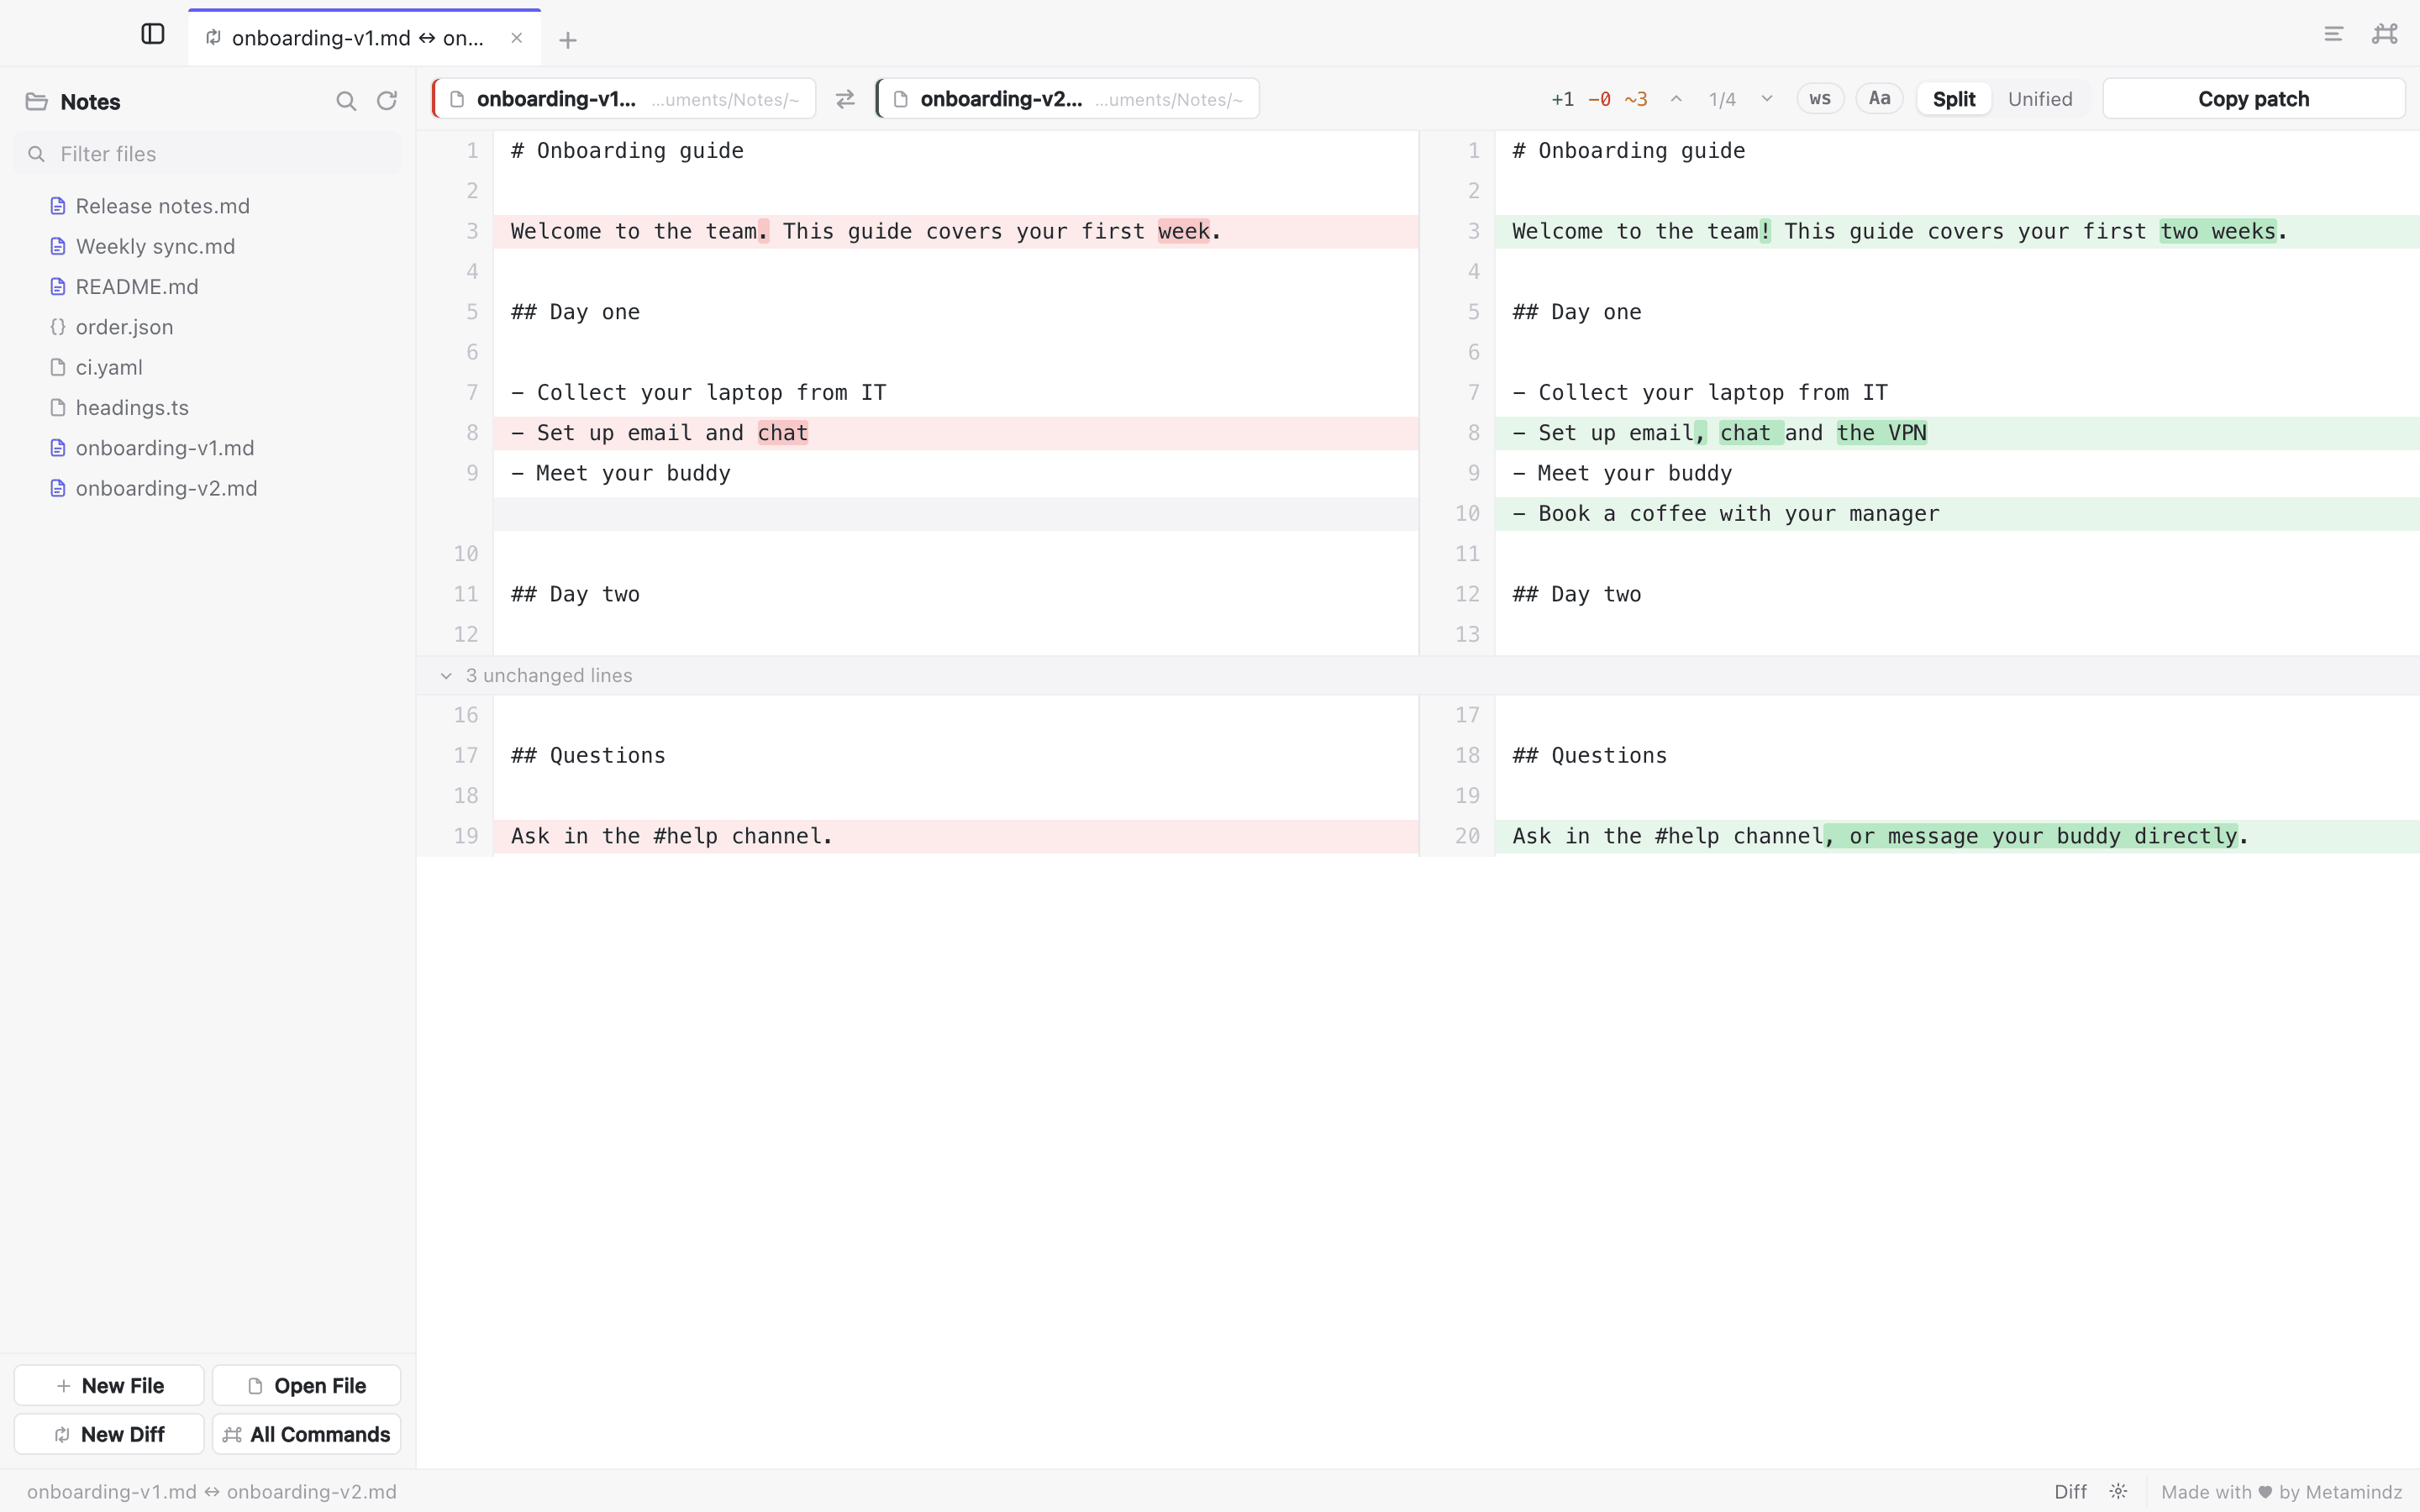Screen dimensions: 2420x1512
Task: Refresh the Notes file list
Action: click(387, 101)
